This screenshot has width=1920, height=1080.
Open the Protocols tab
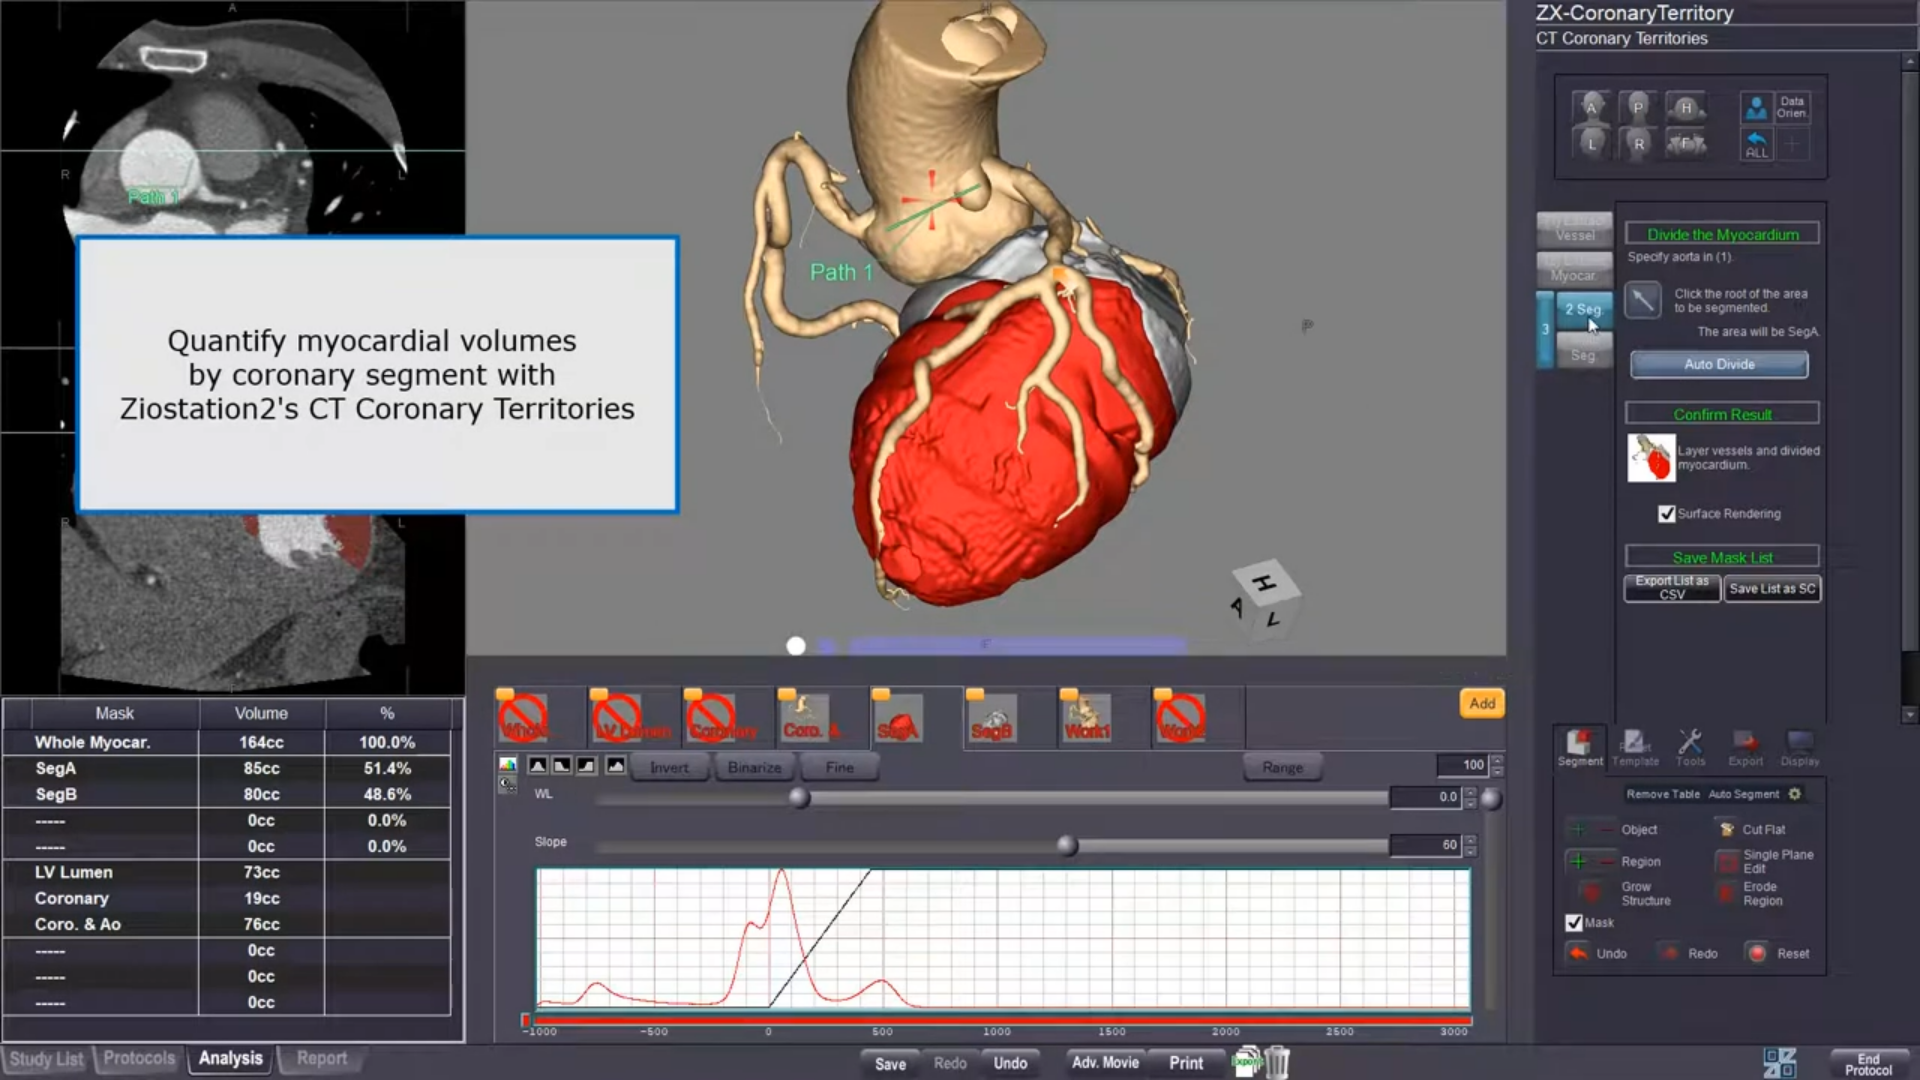[139, 1058]
